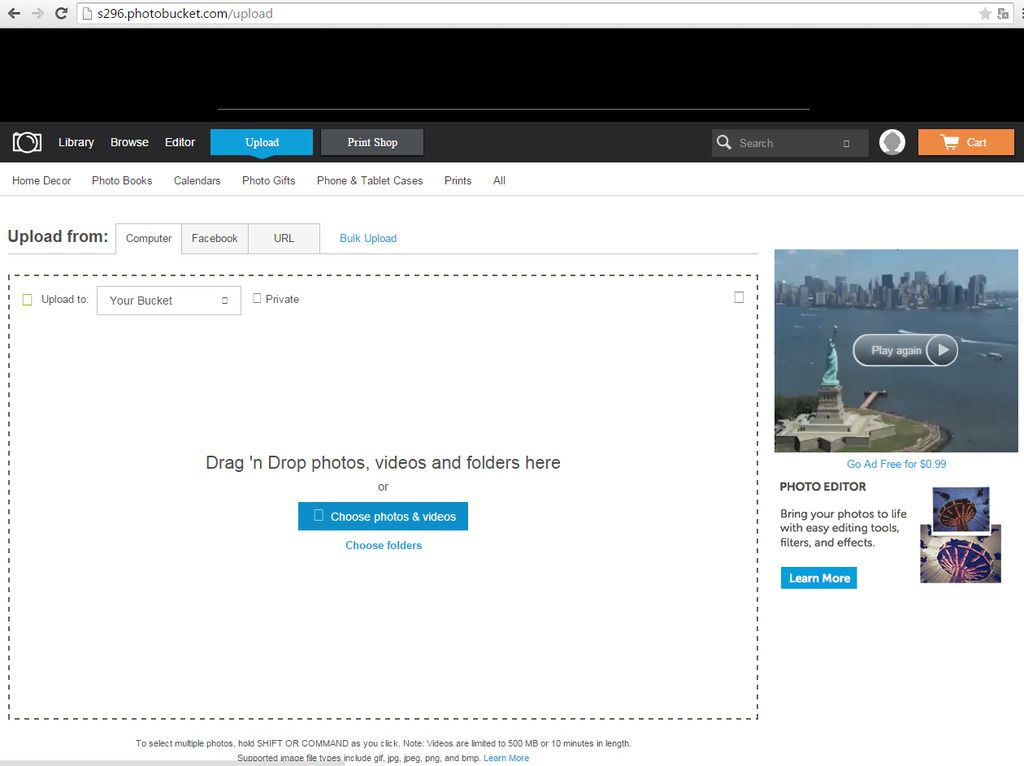1024x766 pixels.
Task: Click the Go Ad Free for $0.99 link
Action: click(x=896, y=464)
